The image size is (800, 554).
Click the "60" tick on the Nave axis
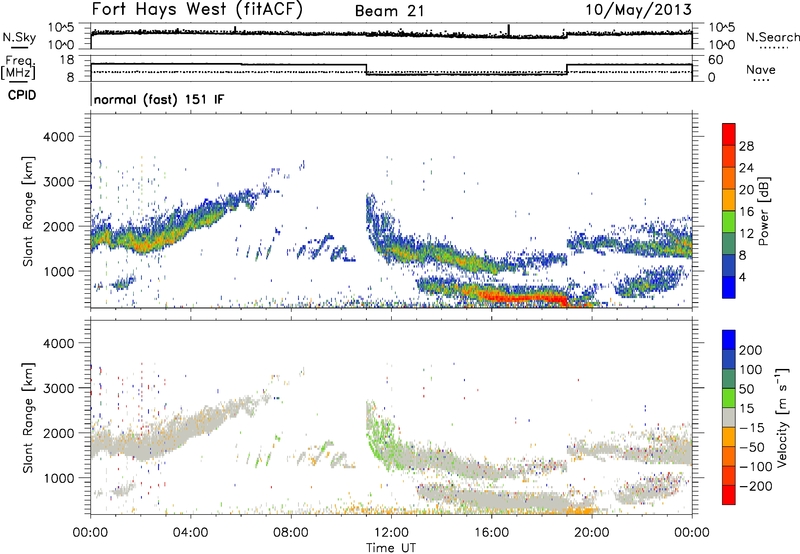point(715,60)
